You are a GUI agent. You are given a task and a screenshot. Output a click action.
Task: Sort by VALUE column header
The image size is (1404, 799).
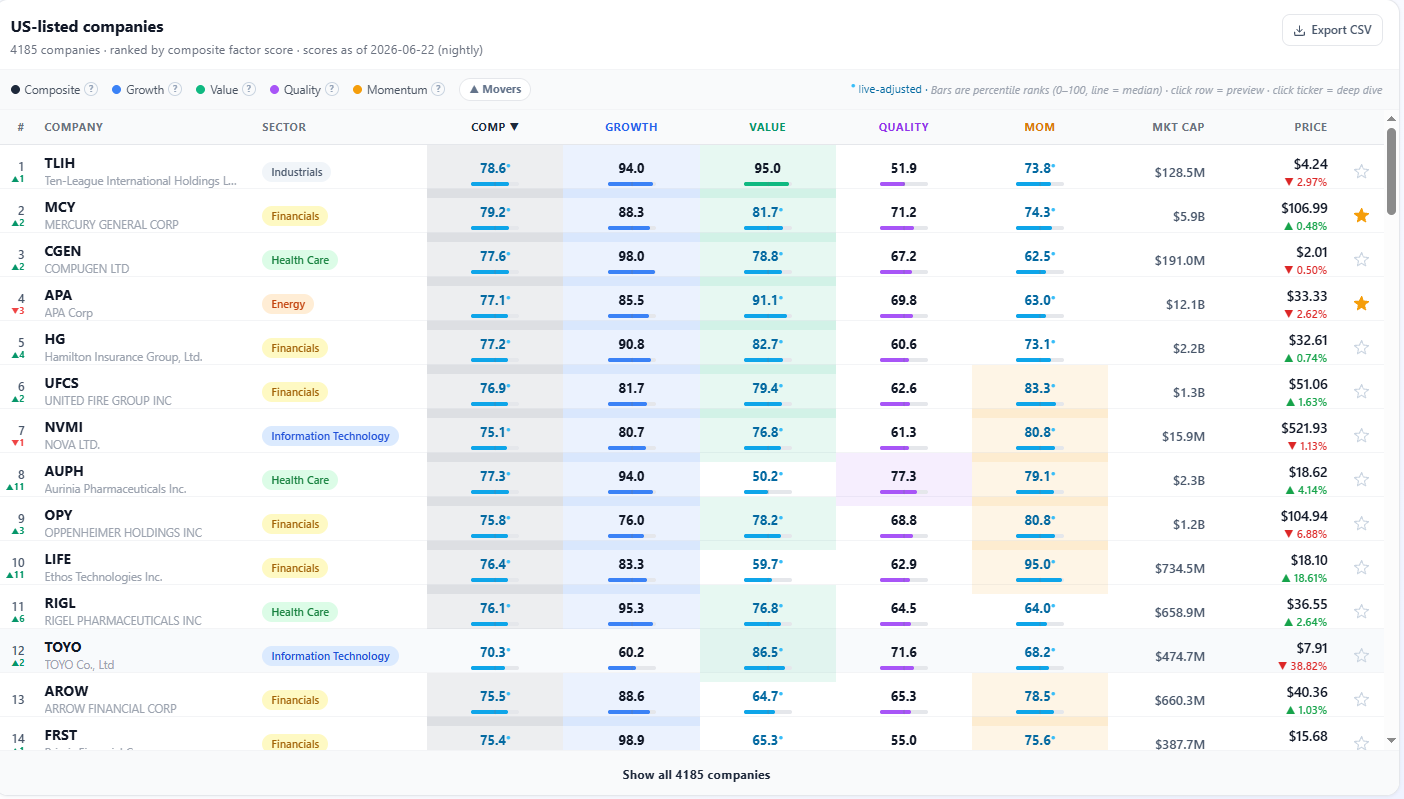tap(767, 127)
